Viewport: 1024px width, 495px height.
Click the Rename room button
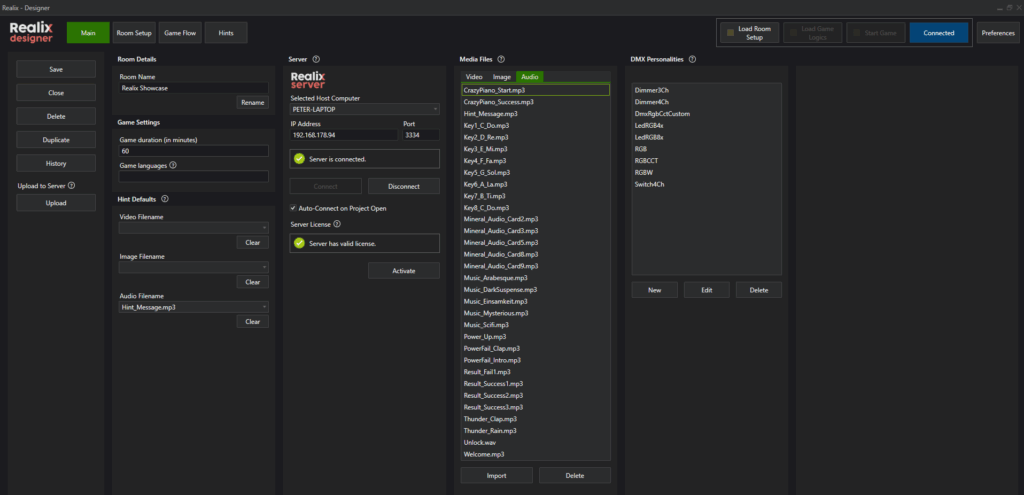pos(252,103)
